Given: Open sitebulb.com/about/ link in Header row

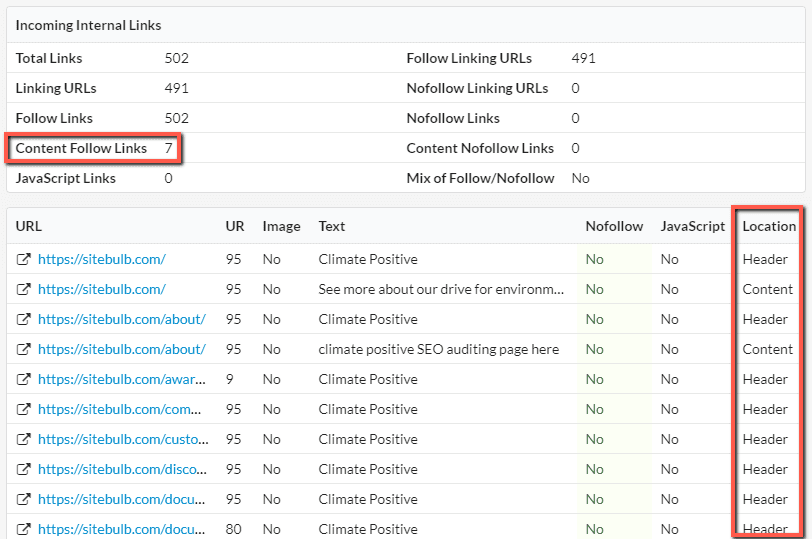Looking at the screenshot, I should 122,319.
